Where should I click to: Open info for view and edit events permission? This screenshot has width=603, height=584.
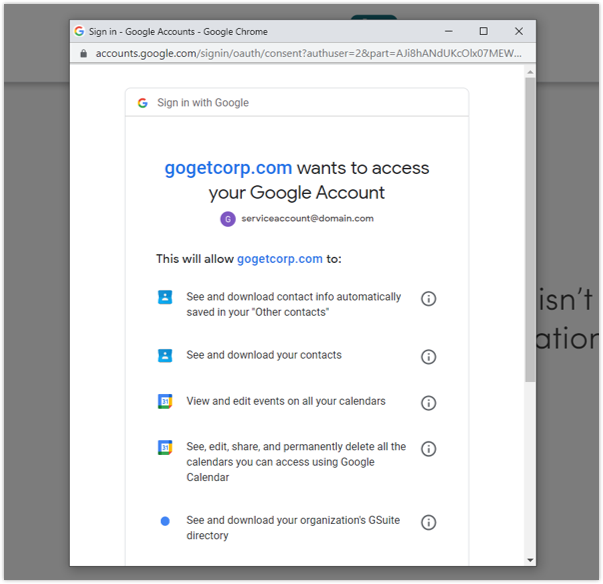(428, 403)
